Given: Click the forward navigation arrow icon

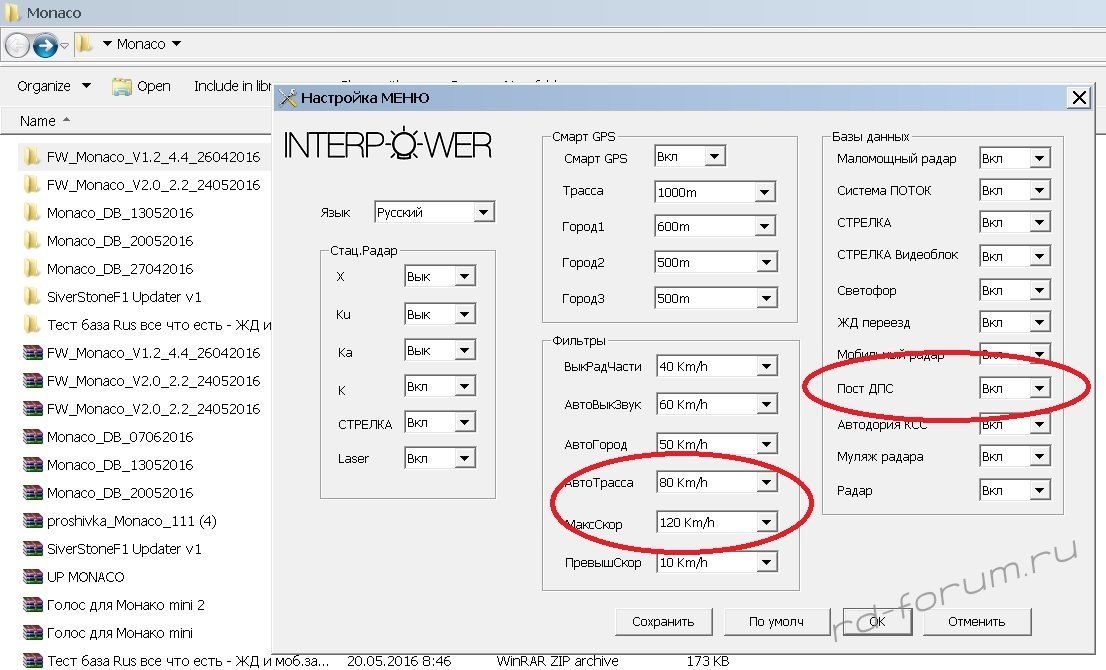Looking at the screenshot, I should (45, 45).
